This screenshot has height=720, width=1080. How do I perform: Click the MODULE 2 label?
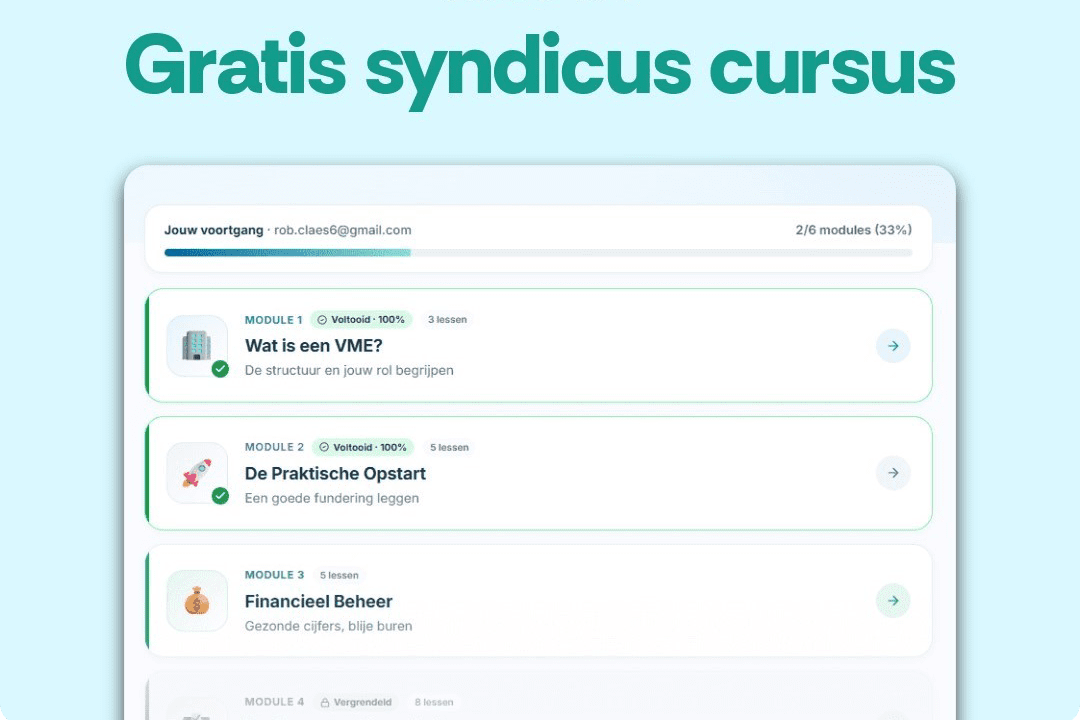[274, 447]
